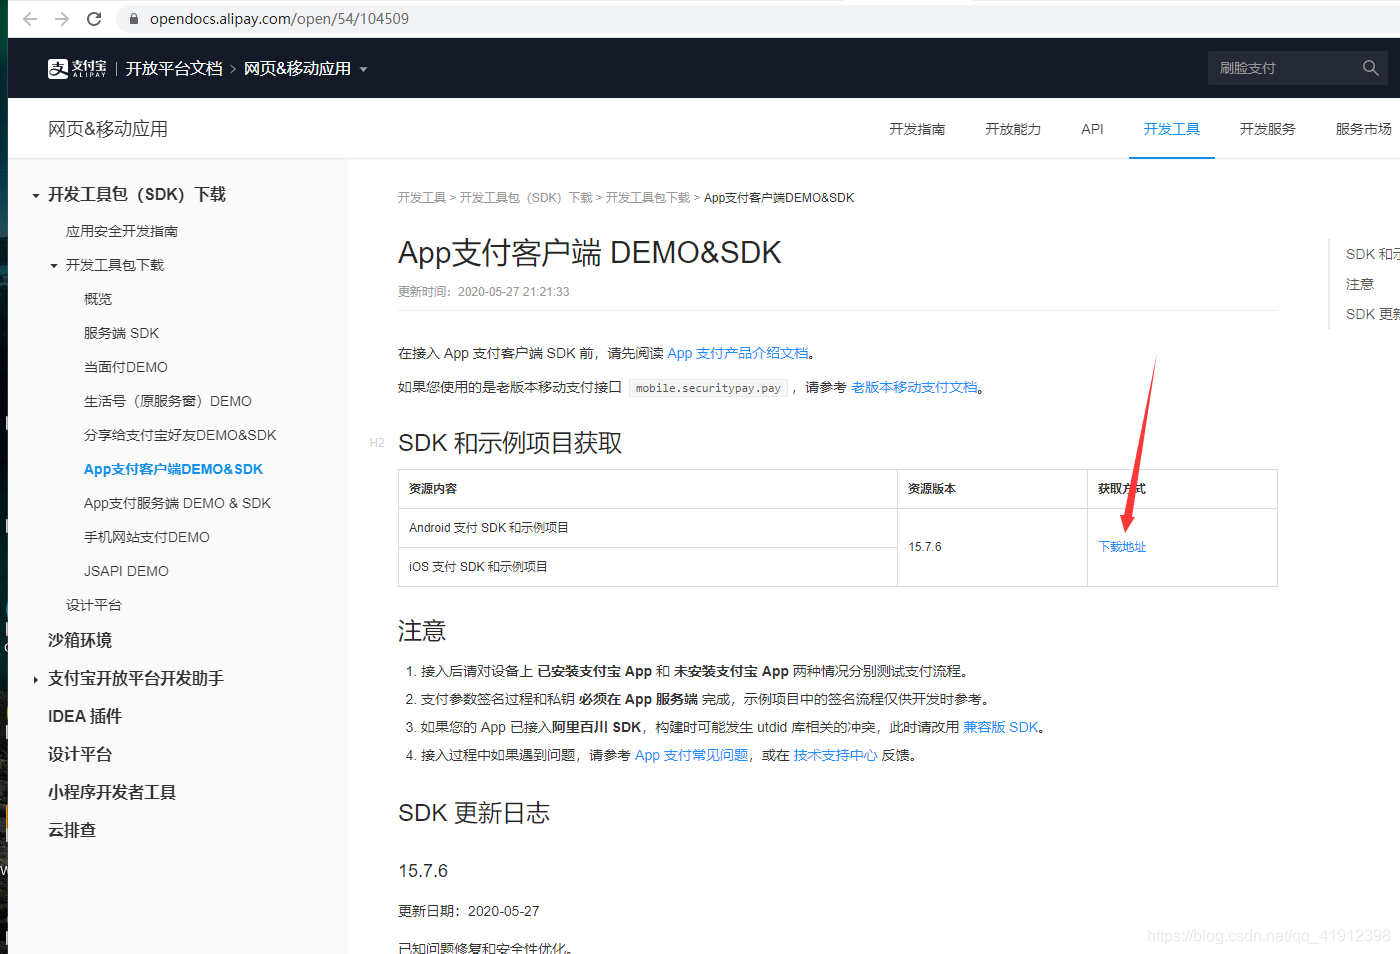Click the browser forward arrow
This screenshot has width=1400, height=954.
click(62, 19)
